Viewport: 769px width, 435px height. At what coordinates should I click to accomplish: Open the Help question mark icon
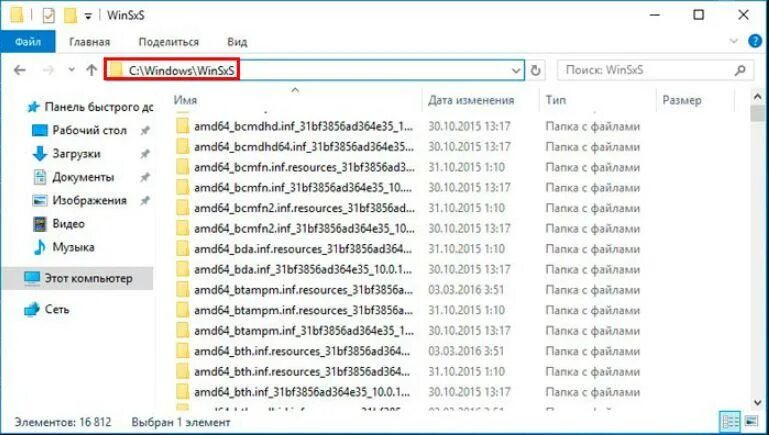(x=755, y=41)
